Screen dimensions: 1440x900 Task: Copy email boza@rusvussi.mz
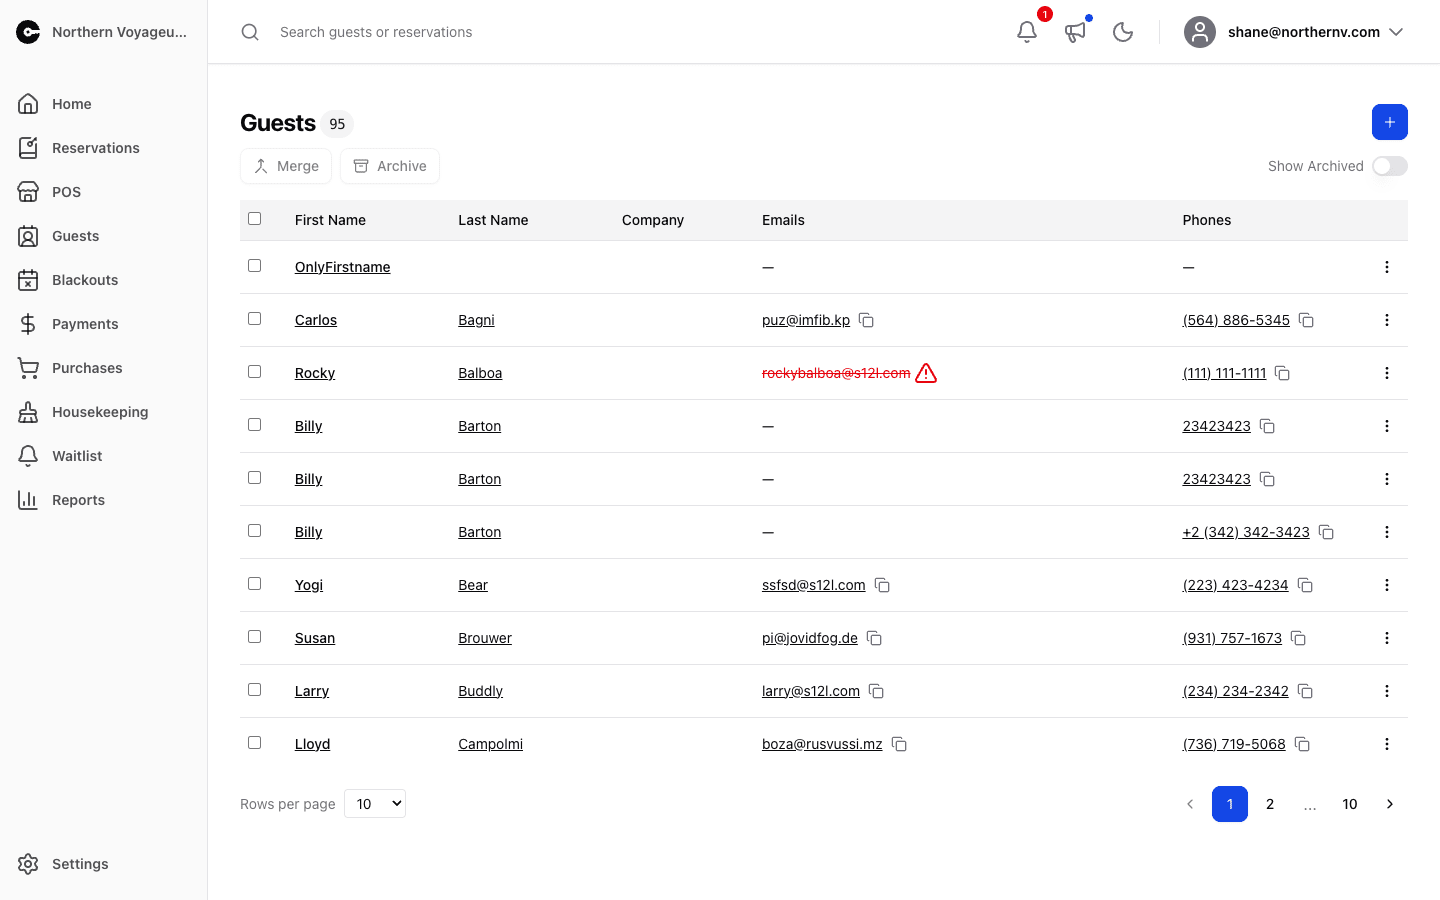pos(899,744)
